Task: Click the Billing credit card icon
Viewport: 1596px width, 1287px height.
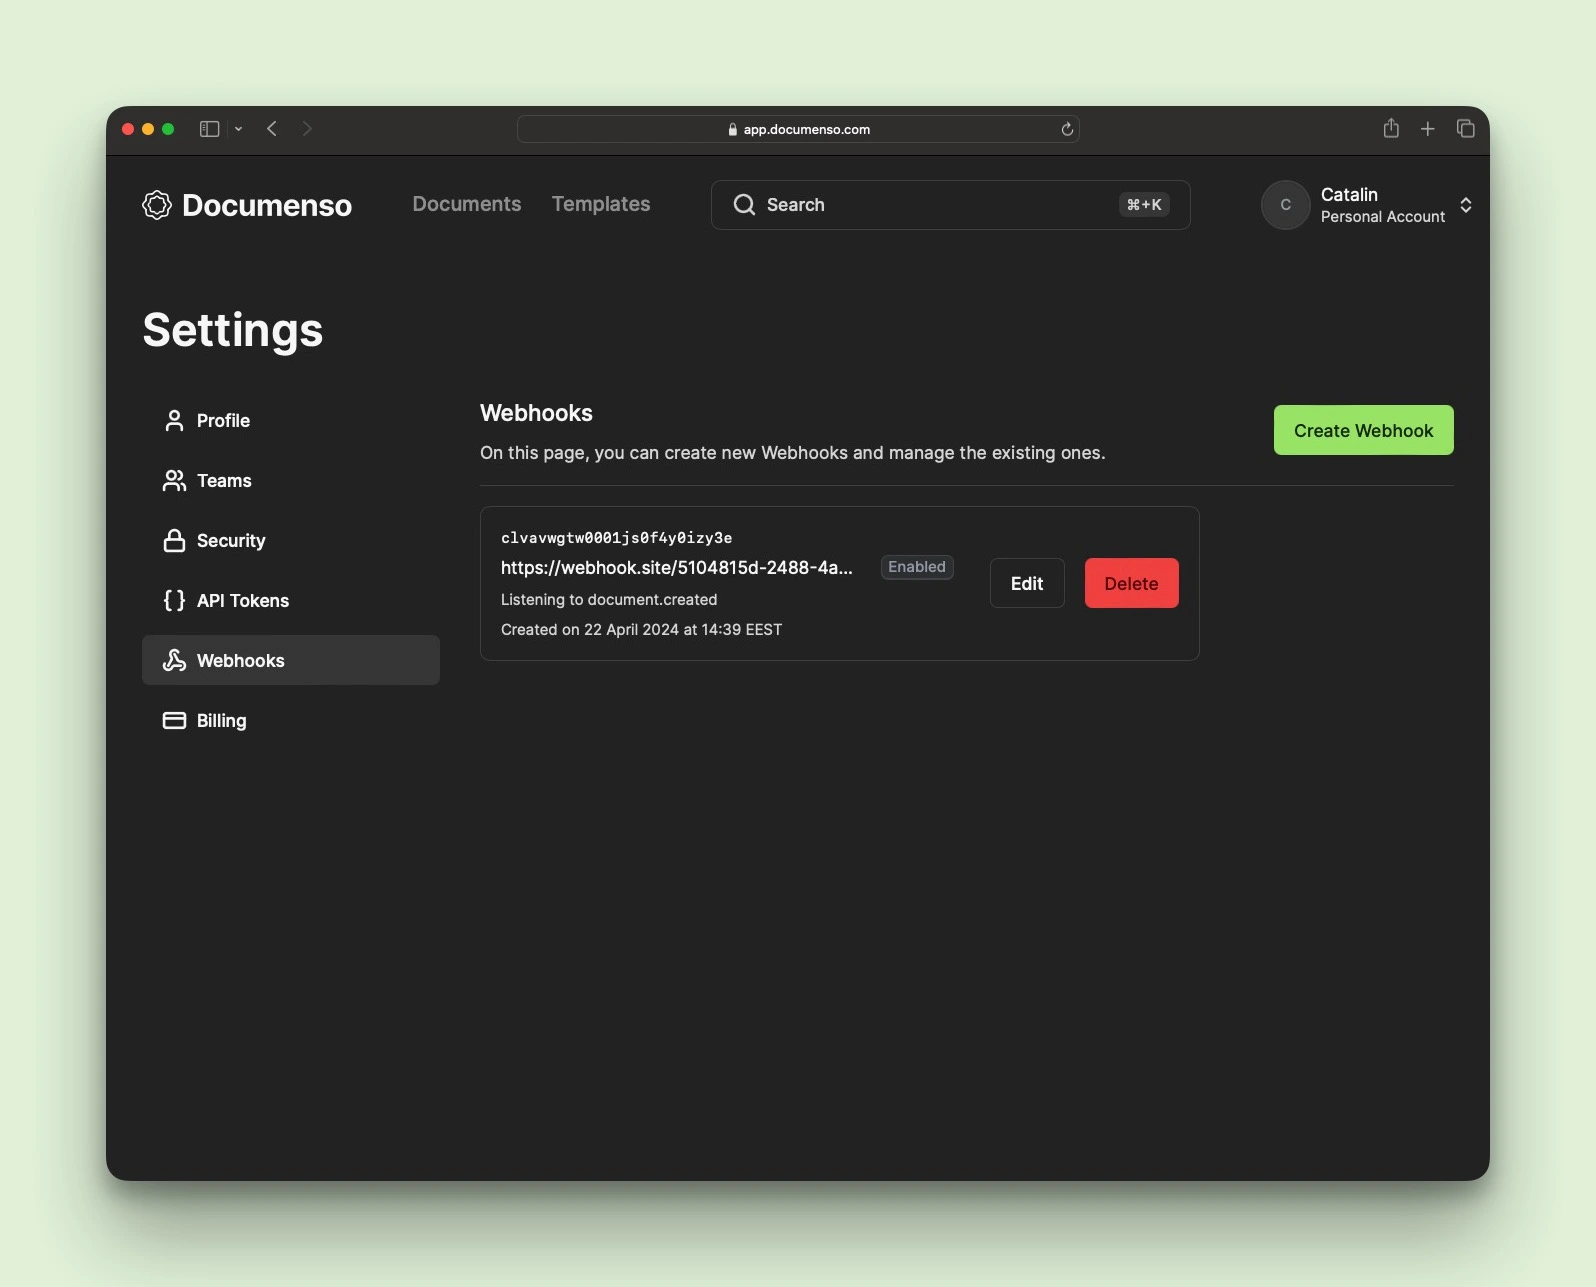Action: pos(174,721)
